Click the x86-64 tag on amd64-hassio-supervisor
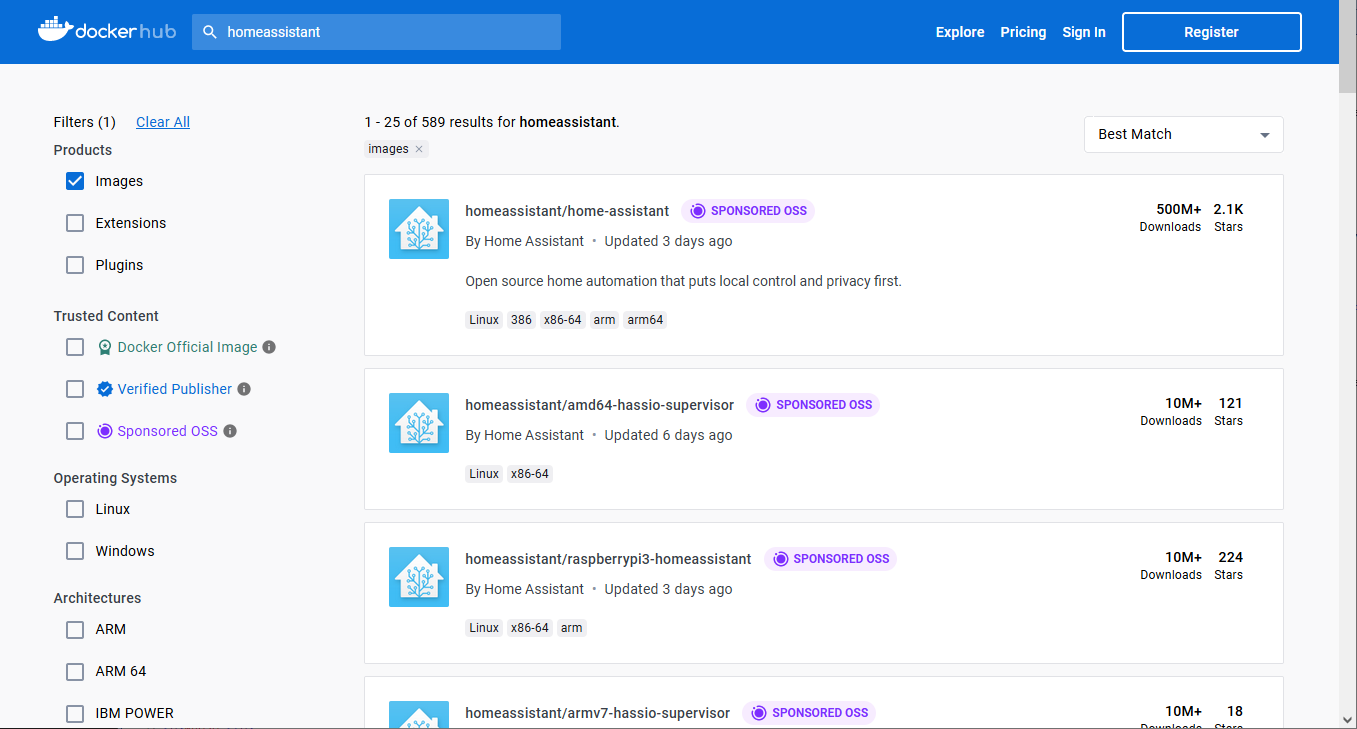This screenshot has height=729, width=1357. point(530,474)
